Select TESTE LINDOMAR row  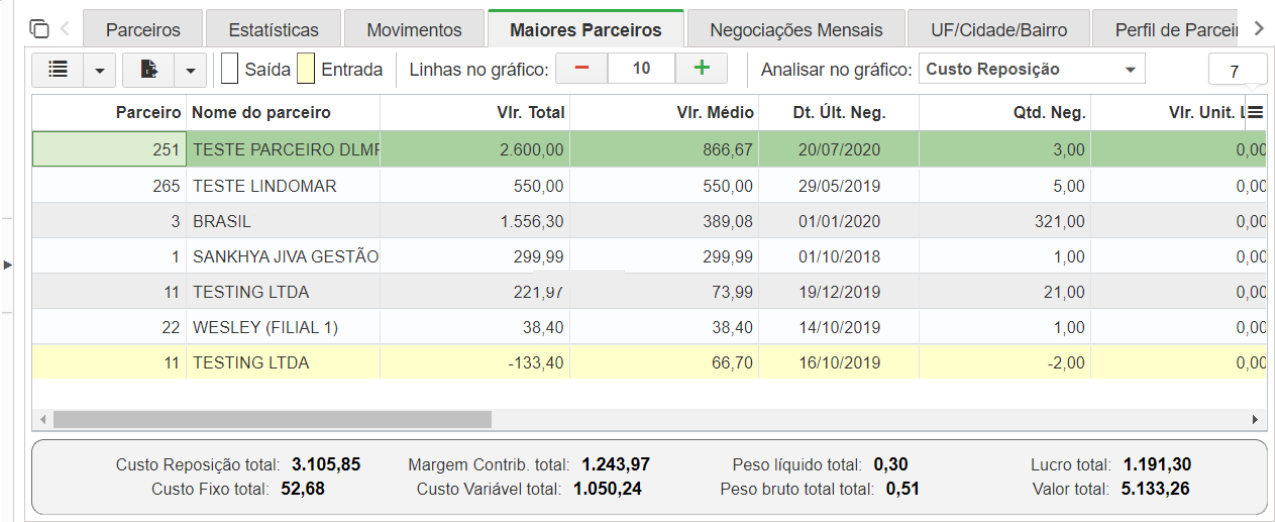tap(264, 186)
